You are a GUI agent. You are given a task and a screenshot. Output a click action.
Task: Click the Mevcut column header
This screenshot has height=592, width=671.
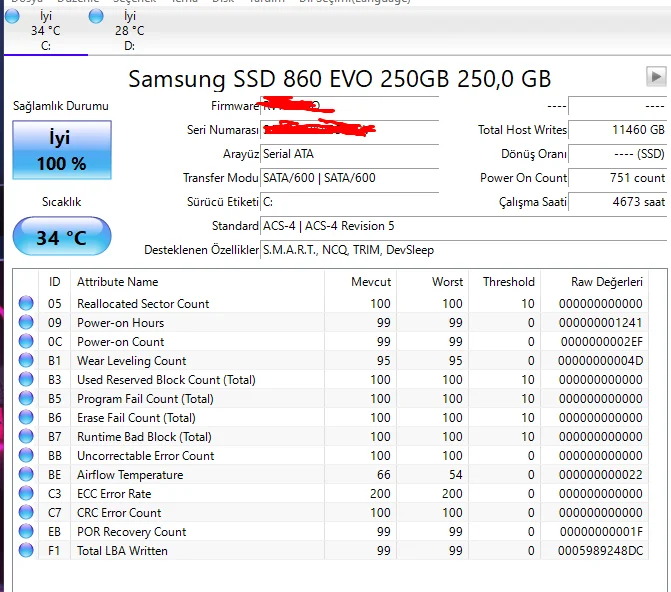coord(360,282)
